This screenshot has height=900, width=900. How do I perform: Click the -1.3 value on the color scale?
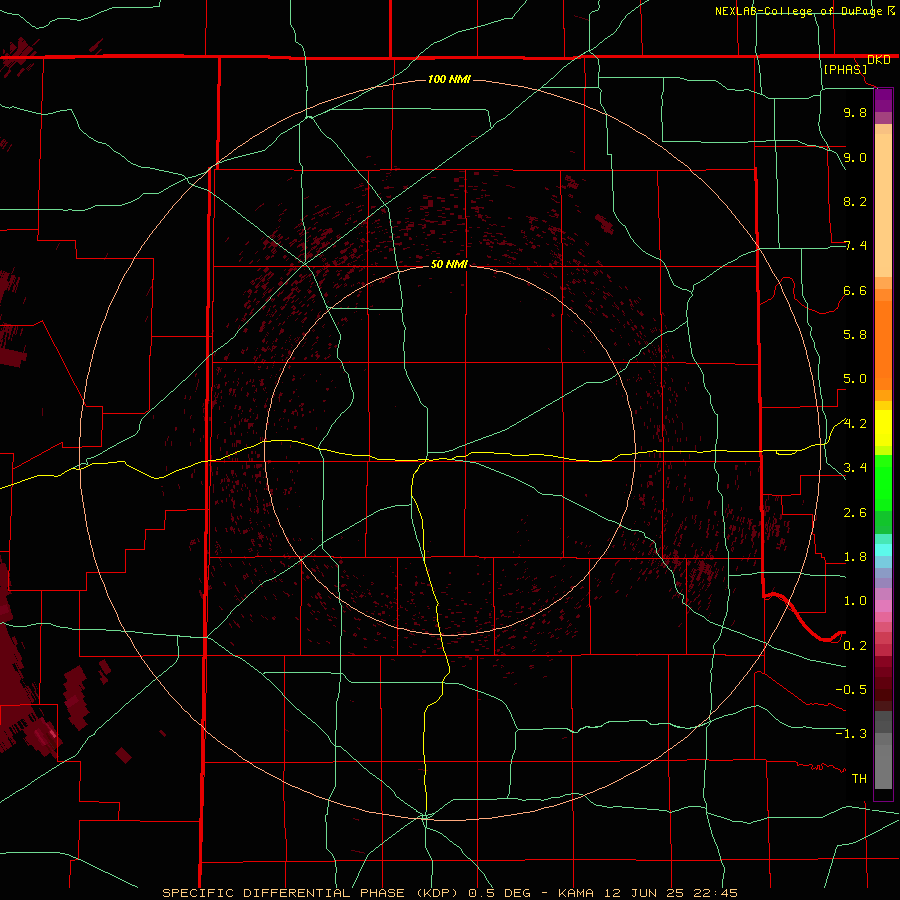point(851,734)
